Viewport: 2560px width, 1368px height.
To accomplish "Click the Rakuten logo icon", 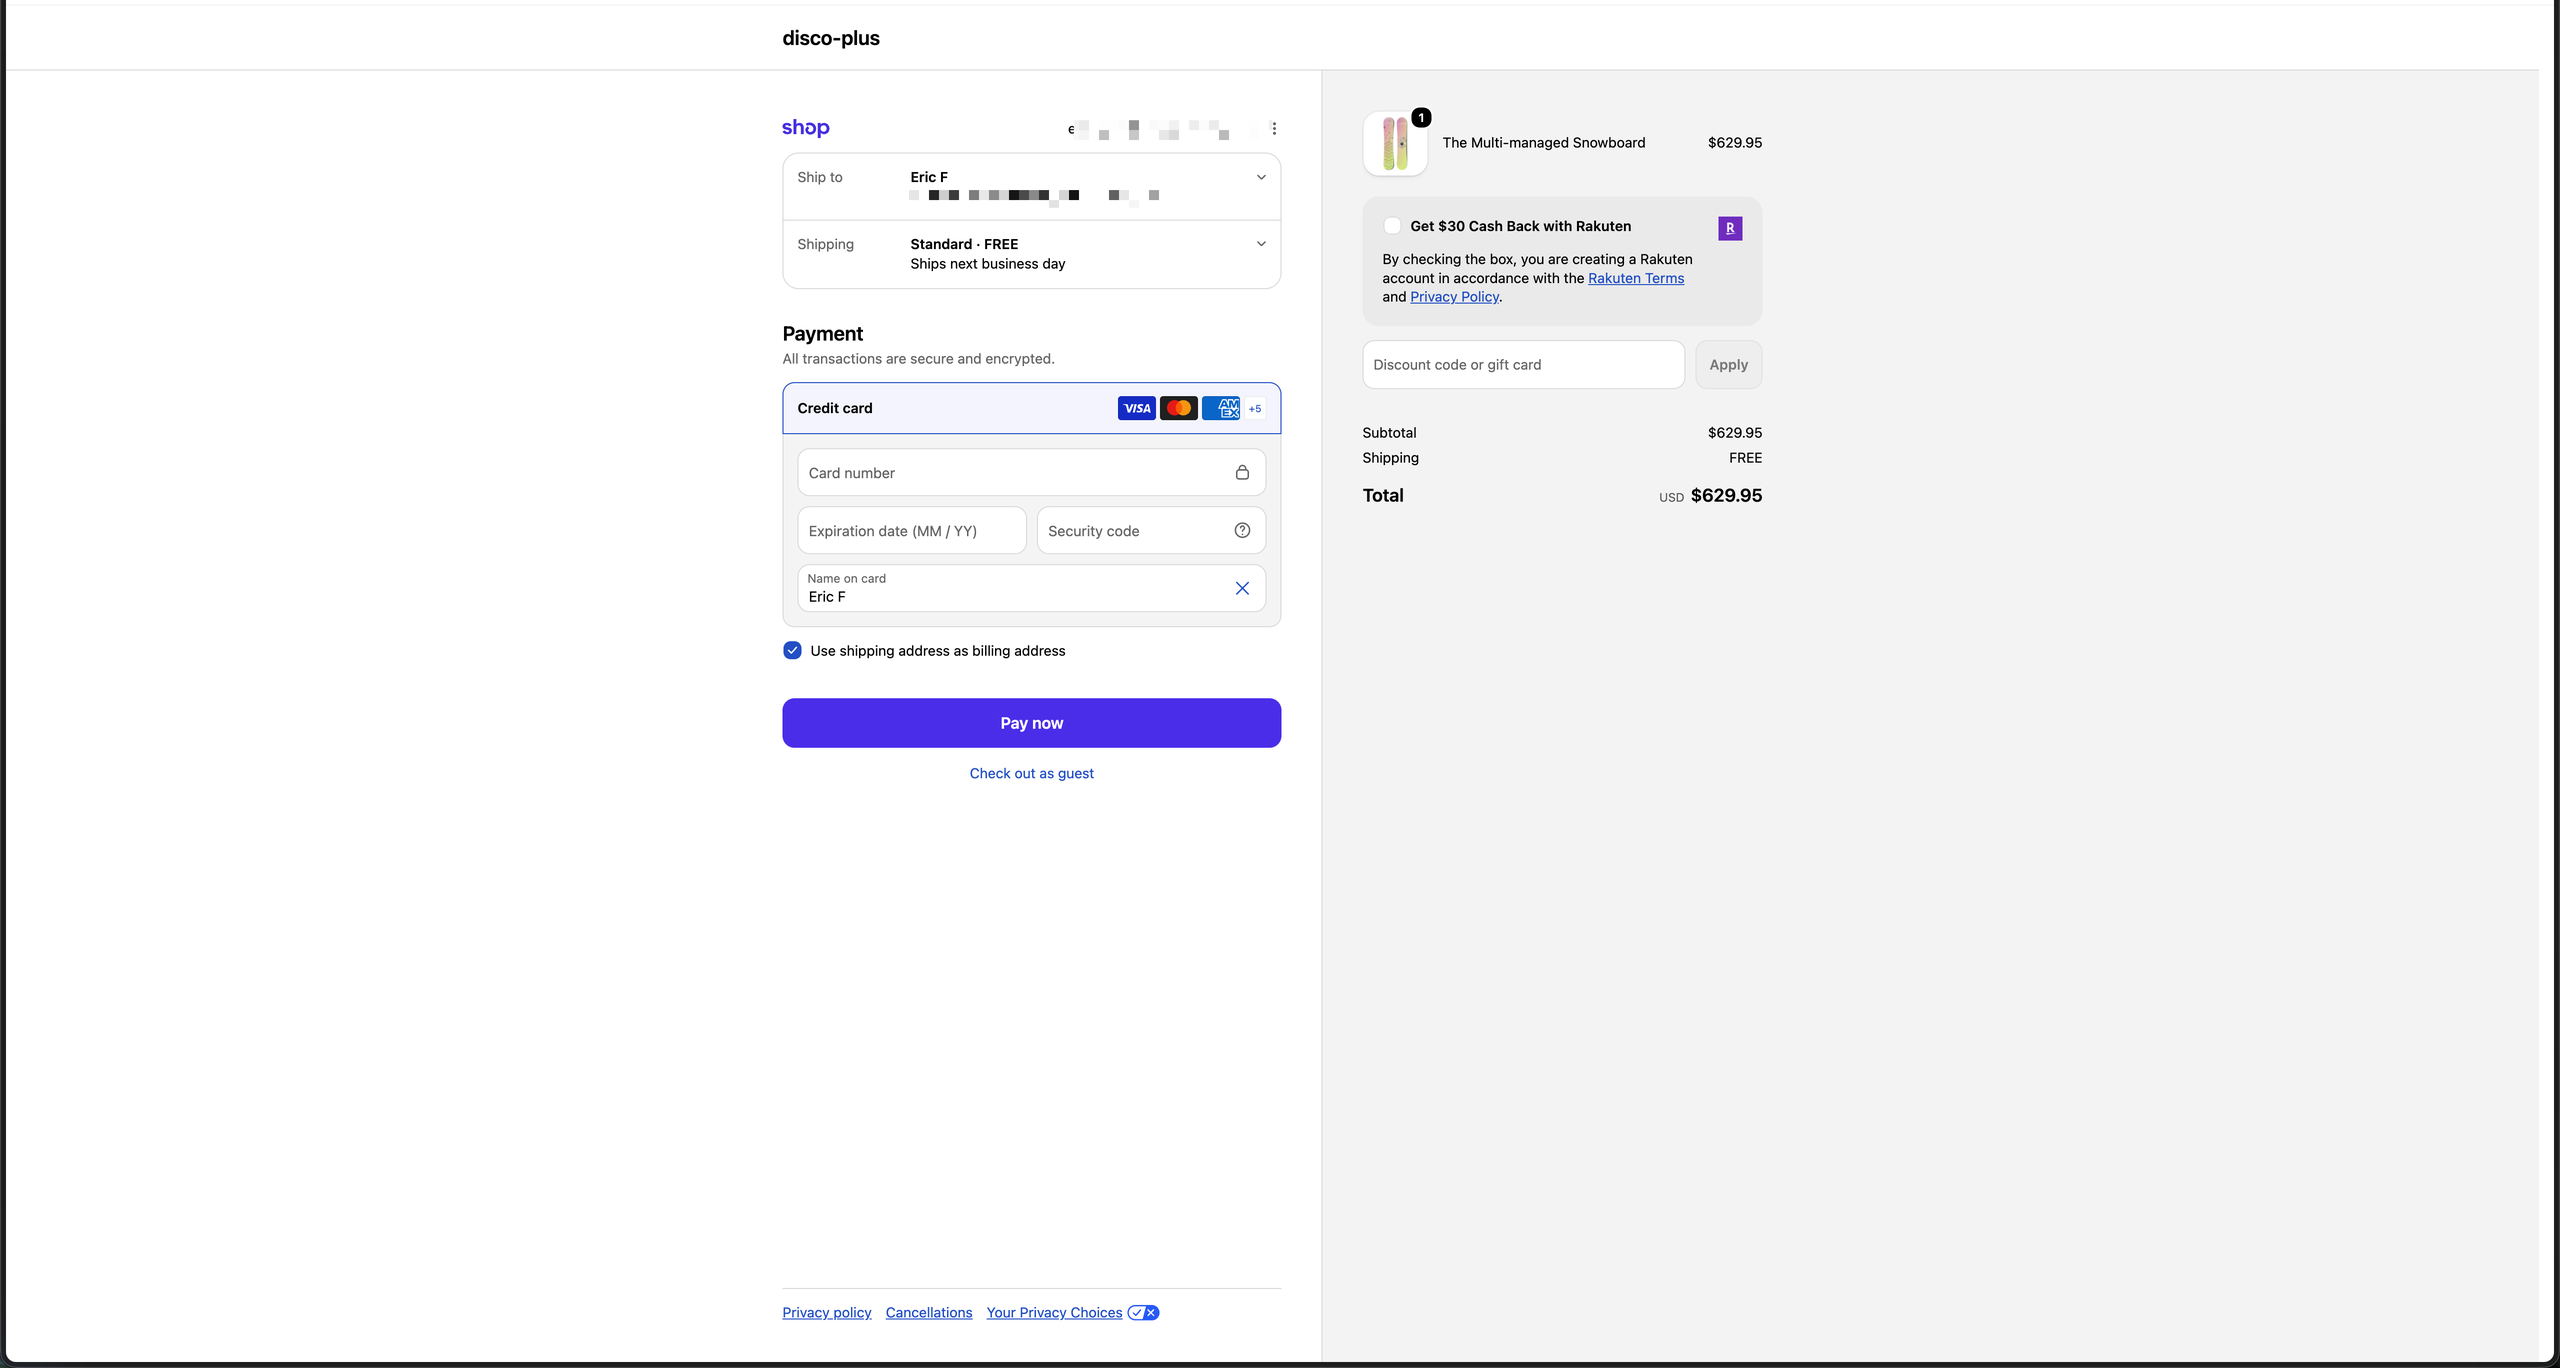I will [x=1730, y=228].
